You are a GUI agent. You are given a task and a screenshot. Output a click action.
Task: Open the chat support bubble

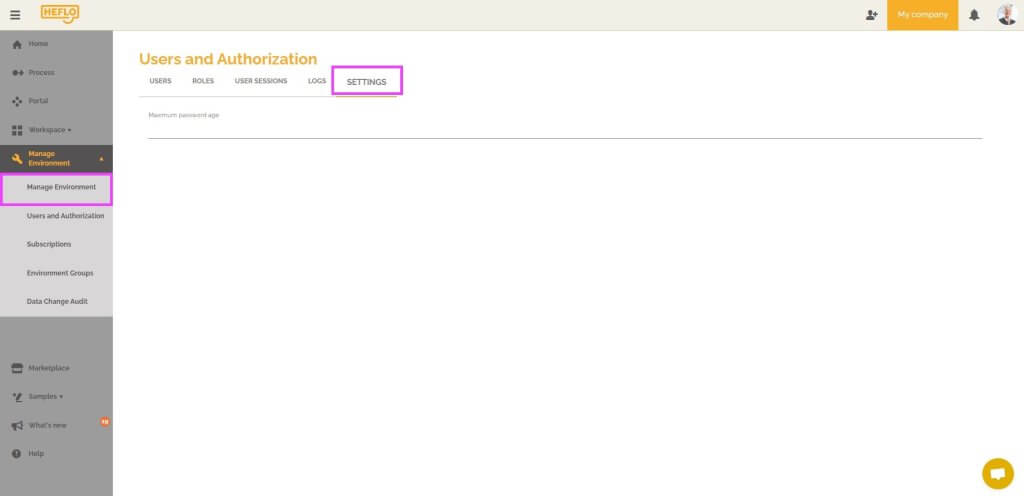point(997,472)
